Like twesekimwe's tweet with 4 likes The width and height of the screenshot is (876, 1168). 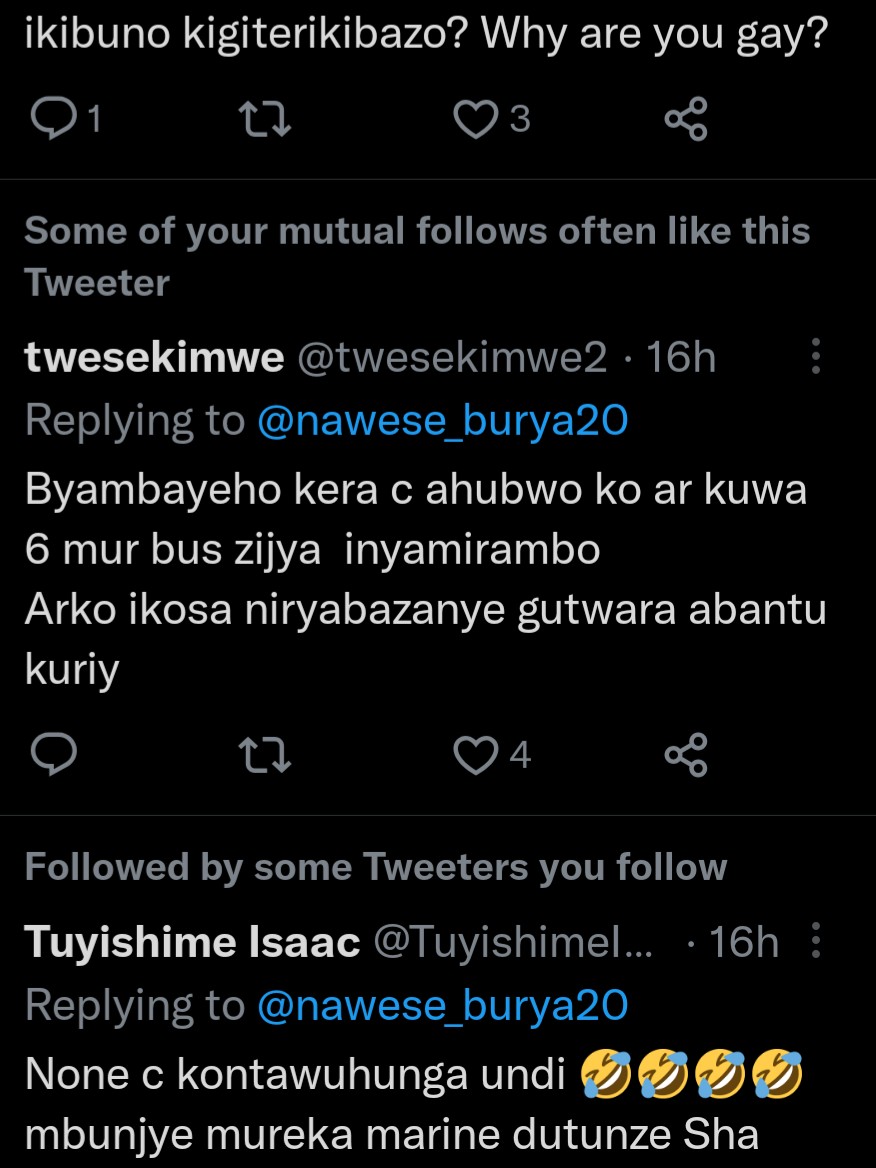[476, 755]
